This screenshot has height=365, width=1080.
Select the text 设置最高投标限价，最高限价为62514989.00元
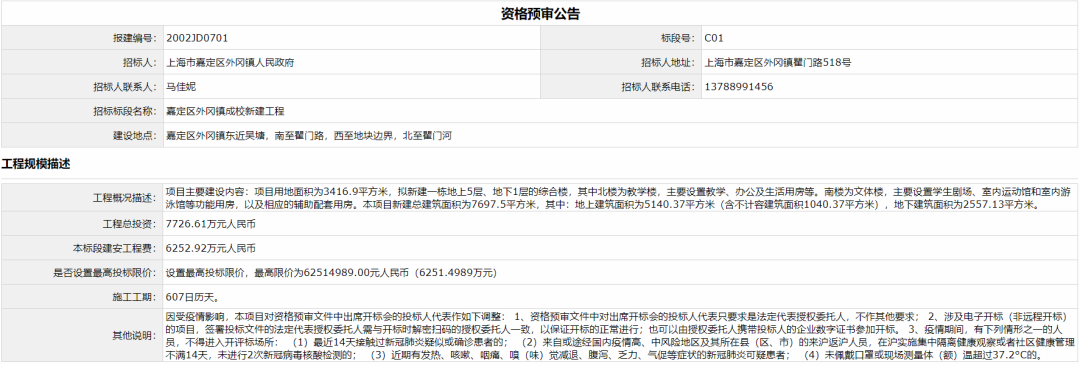(x=331, y=273)
